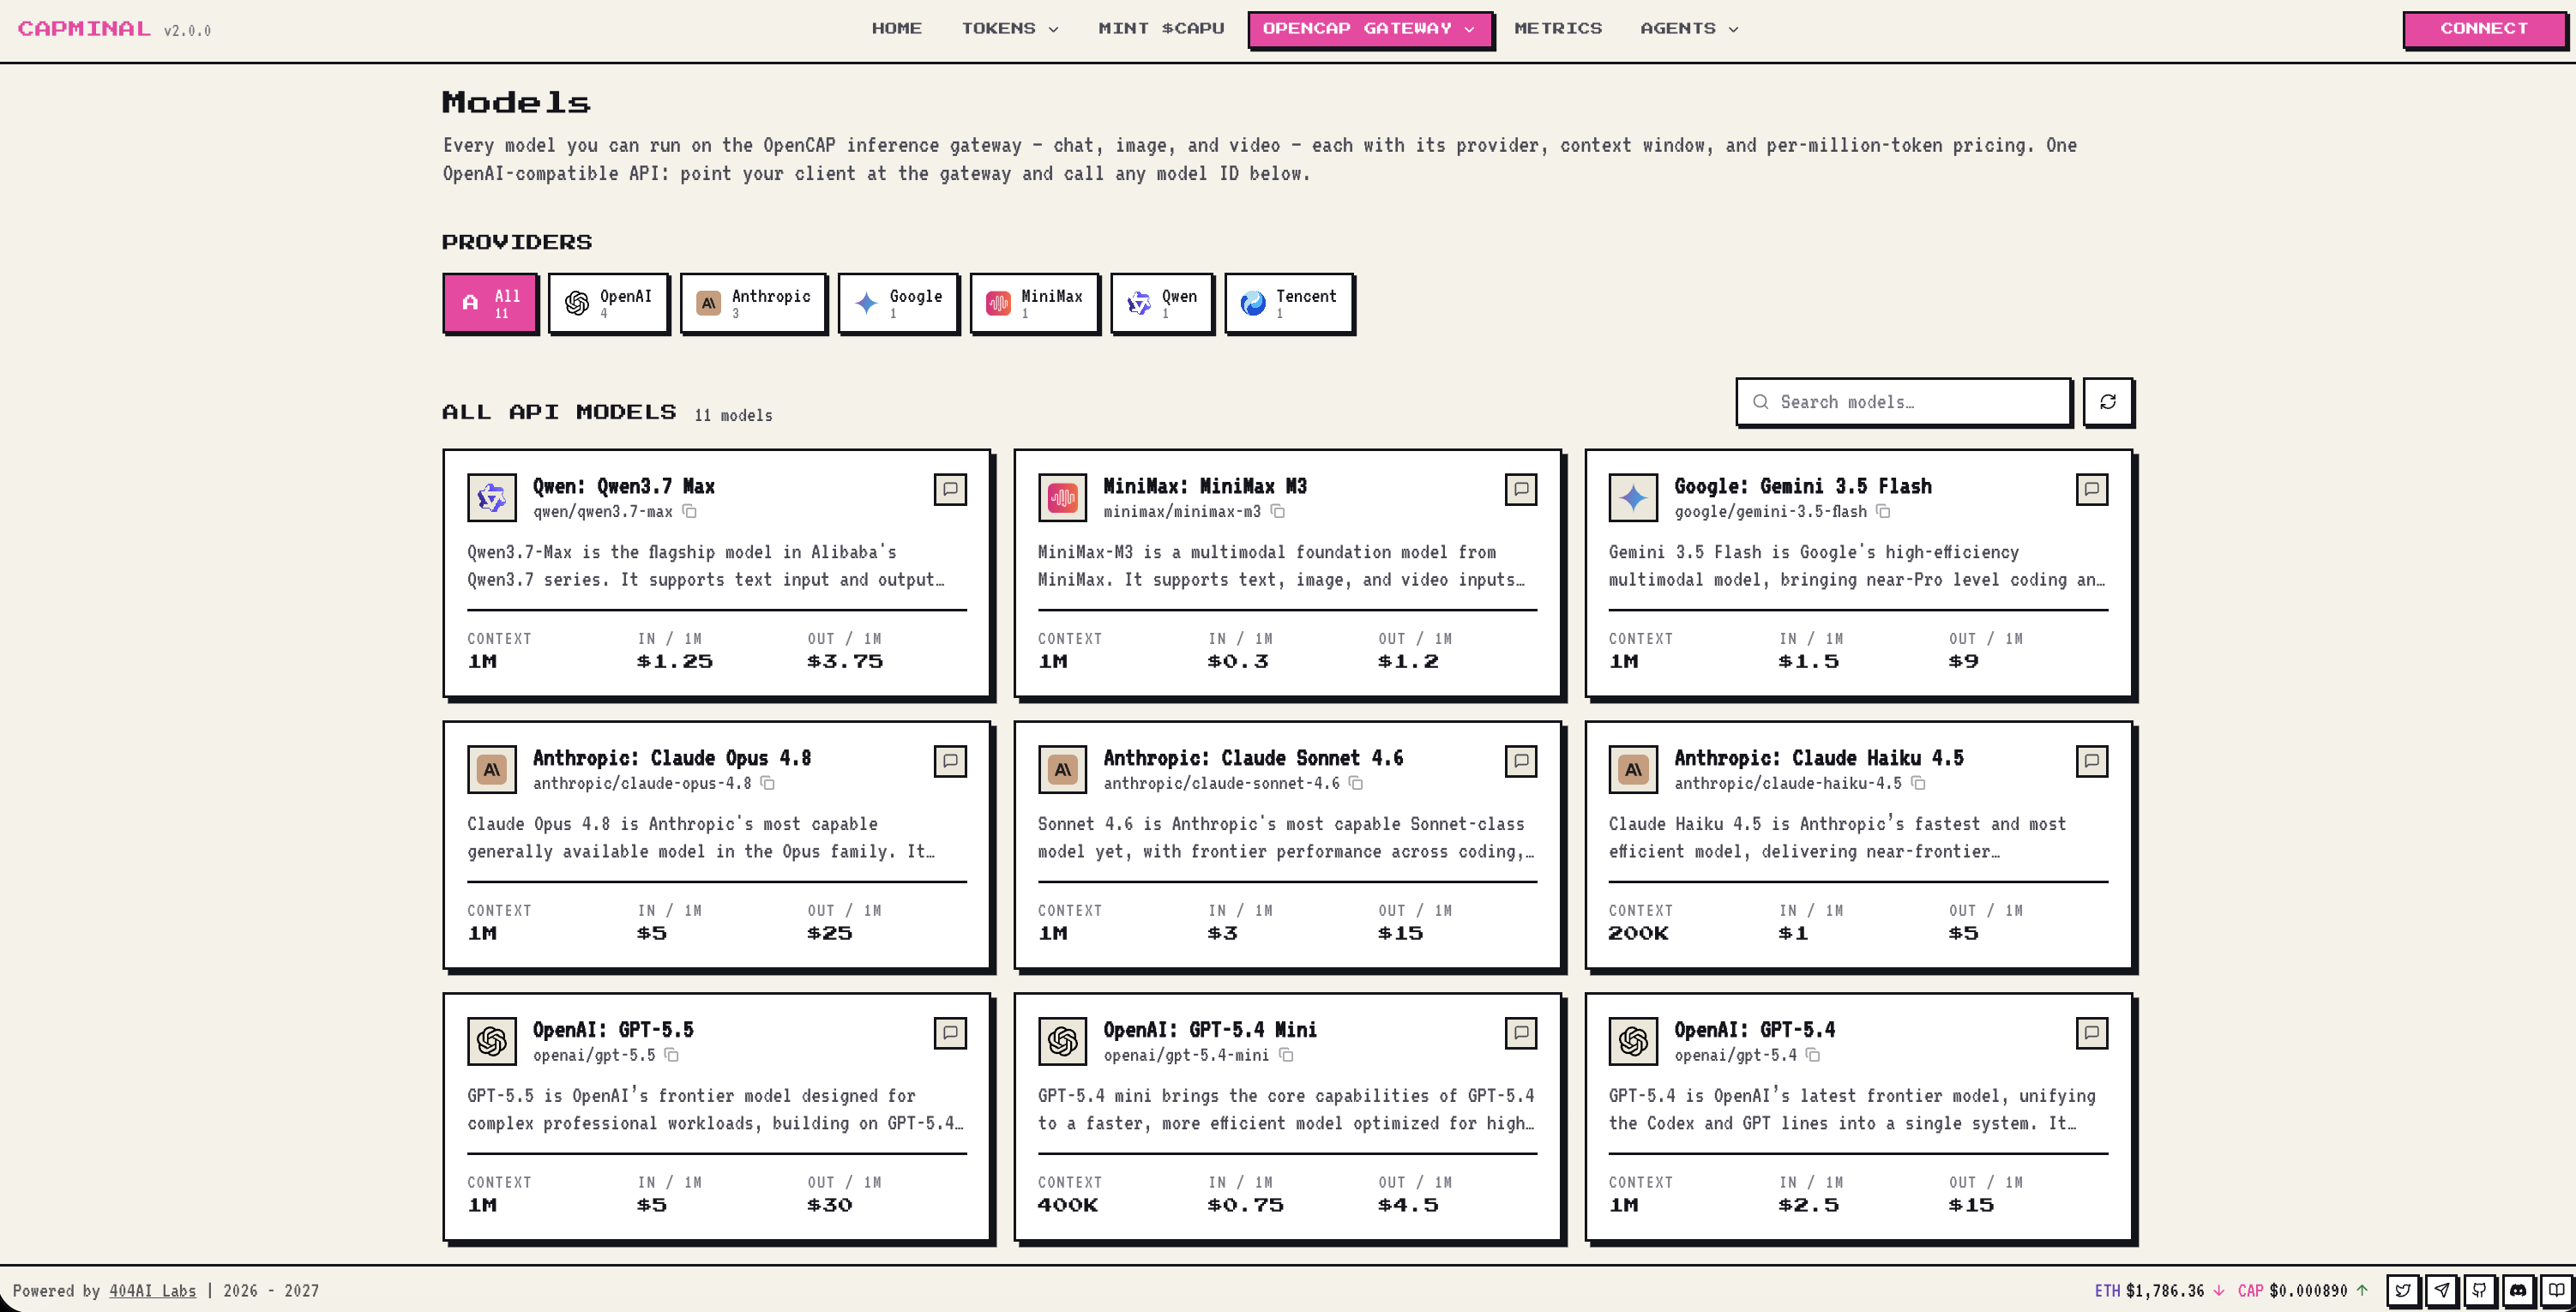Click the Qwen logo on Qwen3.7 Max card
2576x1312 pixels.
pyautogui.click(x=492, y=497)
